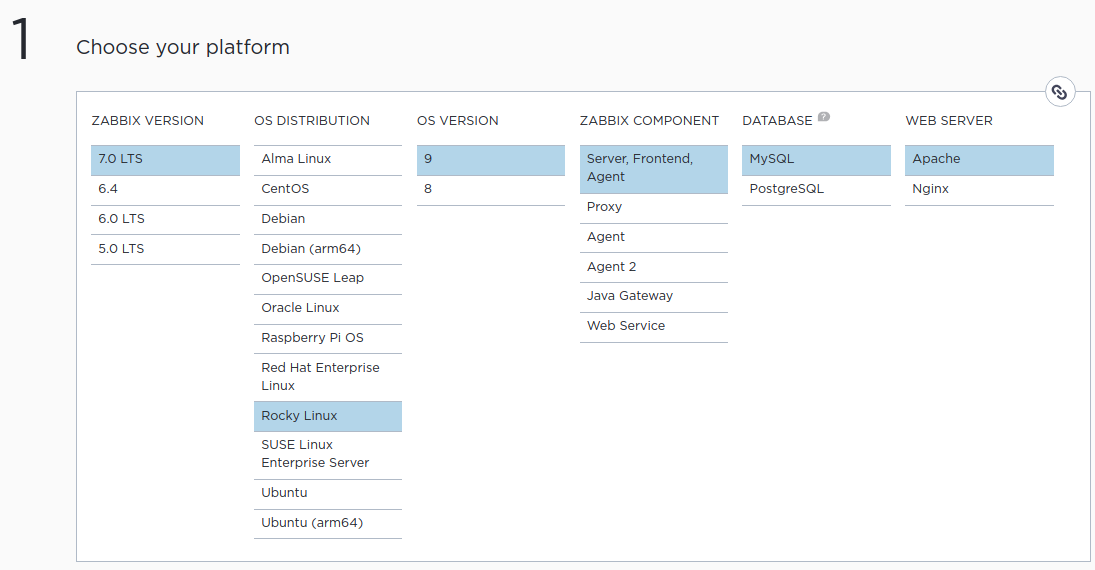This screenshot has height=570, width=1095.
Task: Select Agent 2 component
Action: point(653,267)
